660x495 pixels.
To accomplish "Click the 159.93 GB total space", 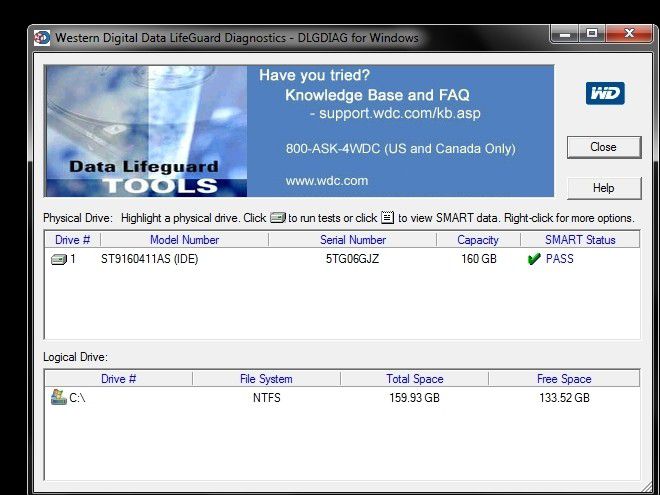I will (414, 397).
